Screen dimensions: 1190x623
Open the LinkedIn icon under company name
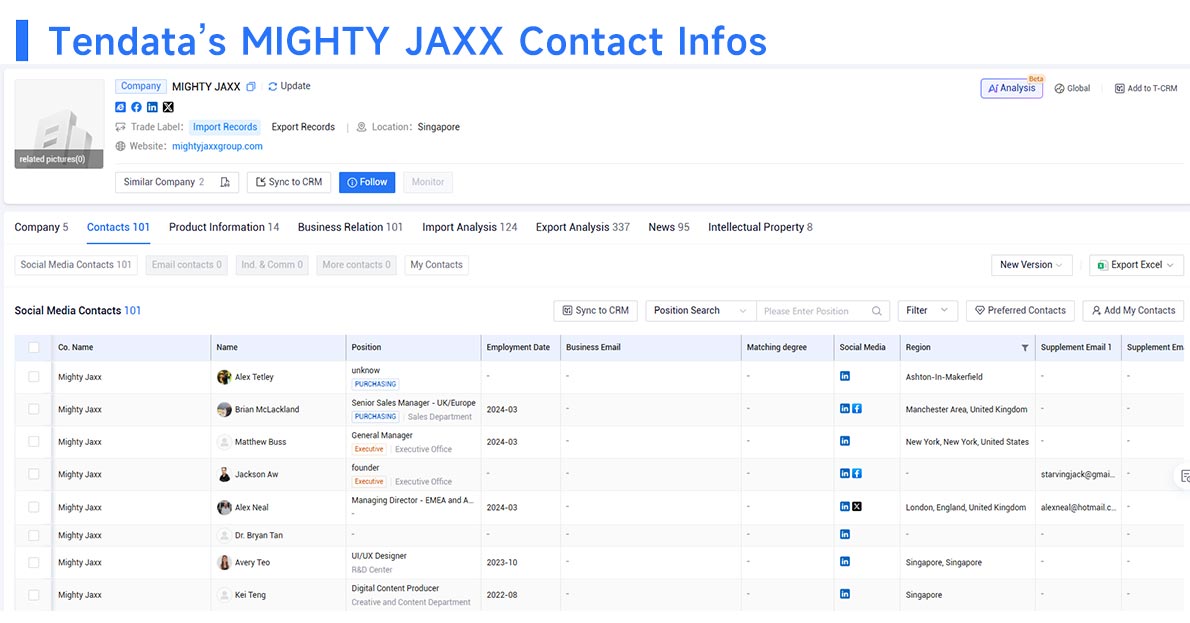153,107
